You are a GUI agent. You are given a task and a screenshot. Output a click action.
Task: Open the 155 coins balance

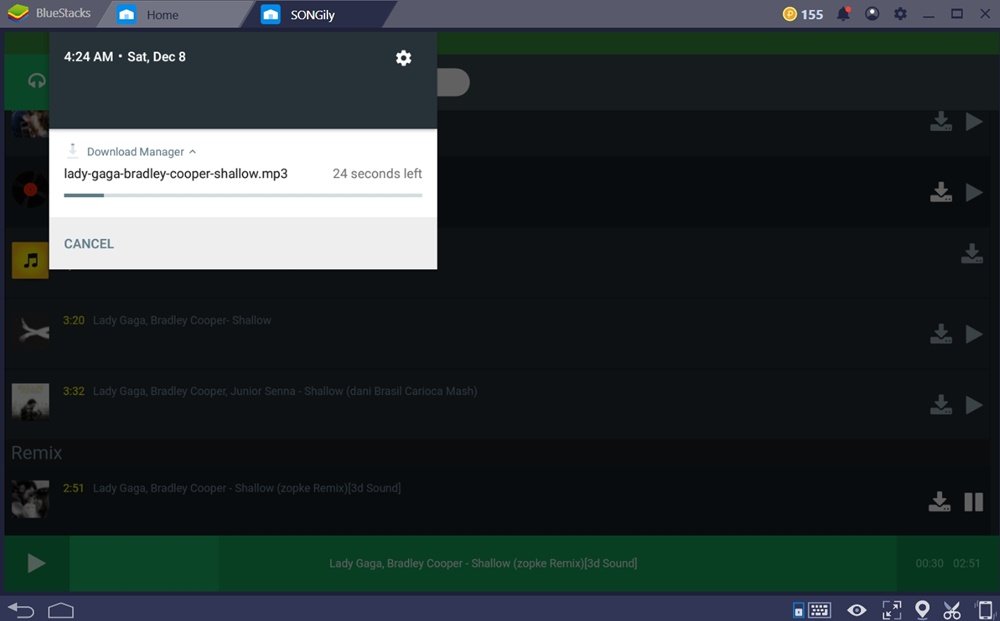[x=803, y=14]
